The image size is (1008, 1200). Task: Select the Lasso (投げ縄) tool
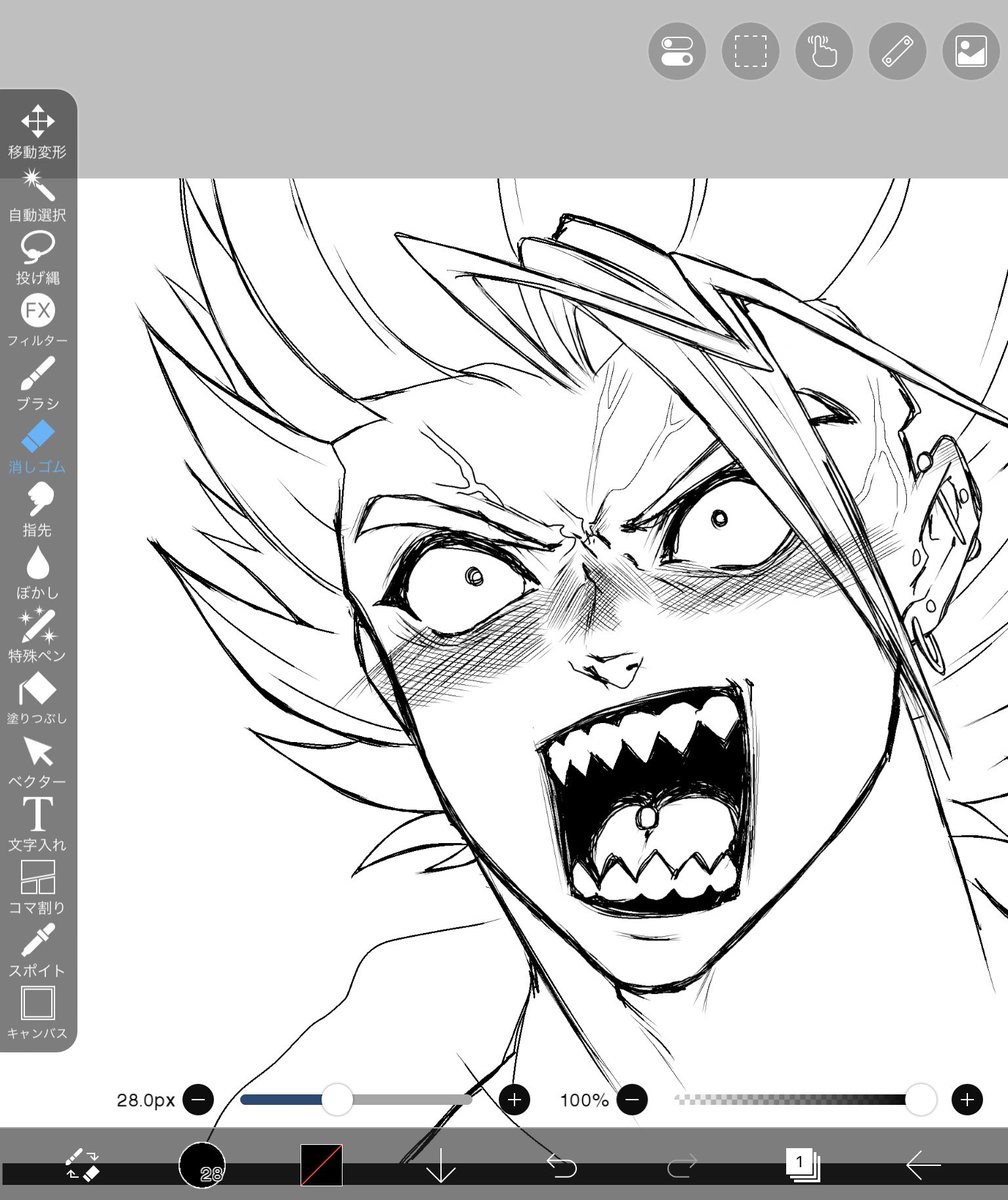pos(38,258)
